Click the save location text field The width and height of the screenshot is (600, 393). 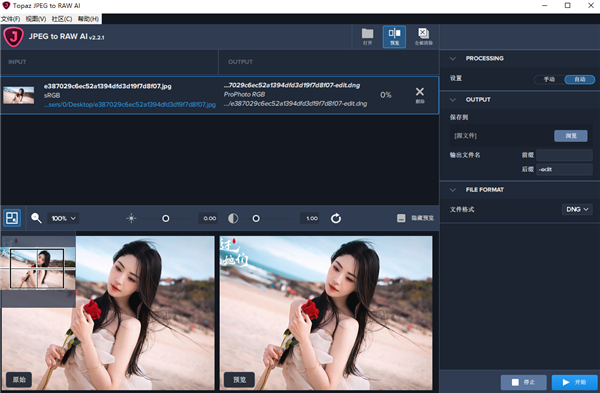click(502, 136)
